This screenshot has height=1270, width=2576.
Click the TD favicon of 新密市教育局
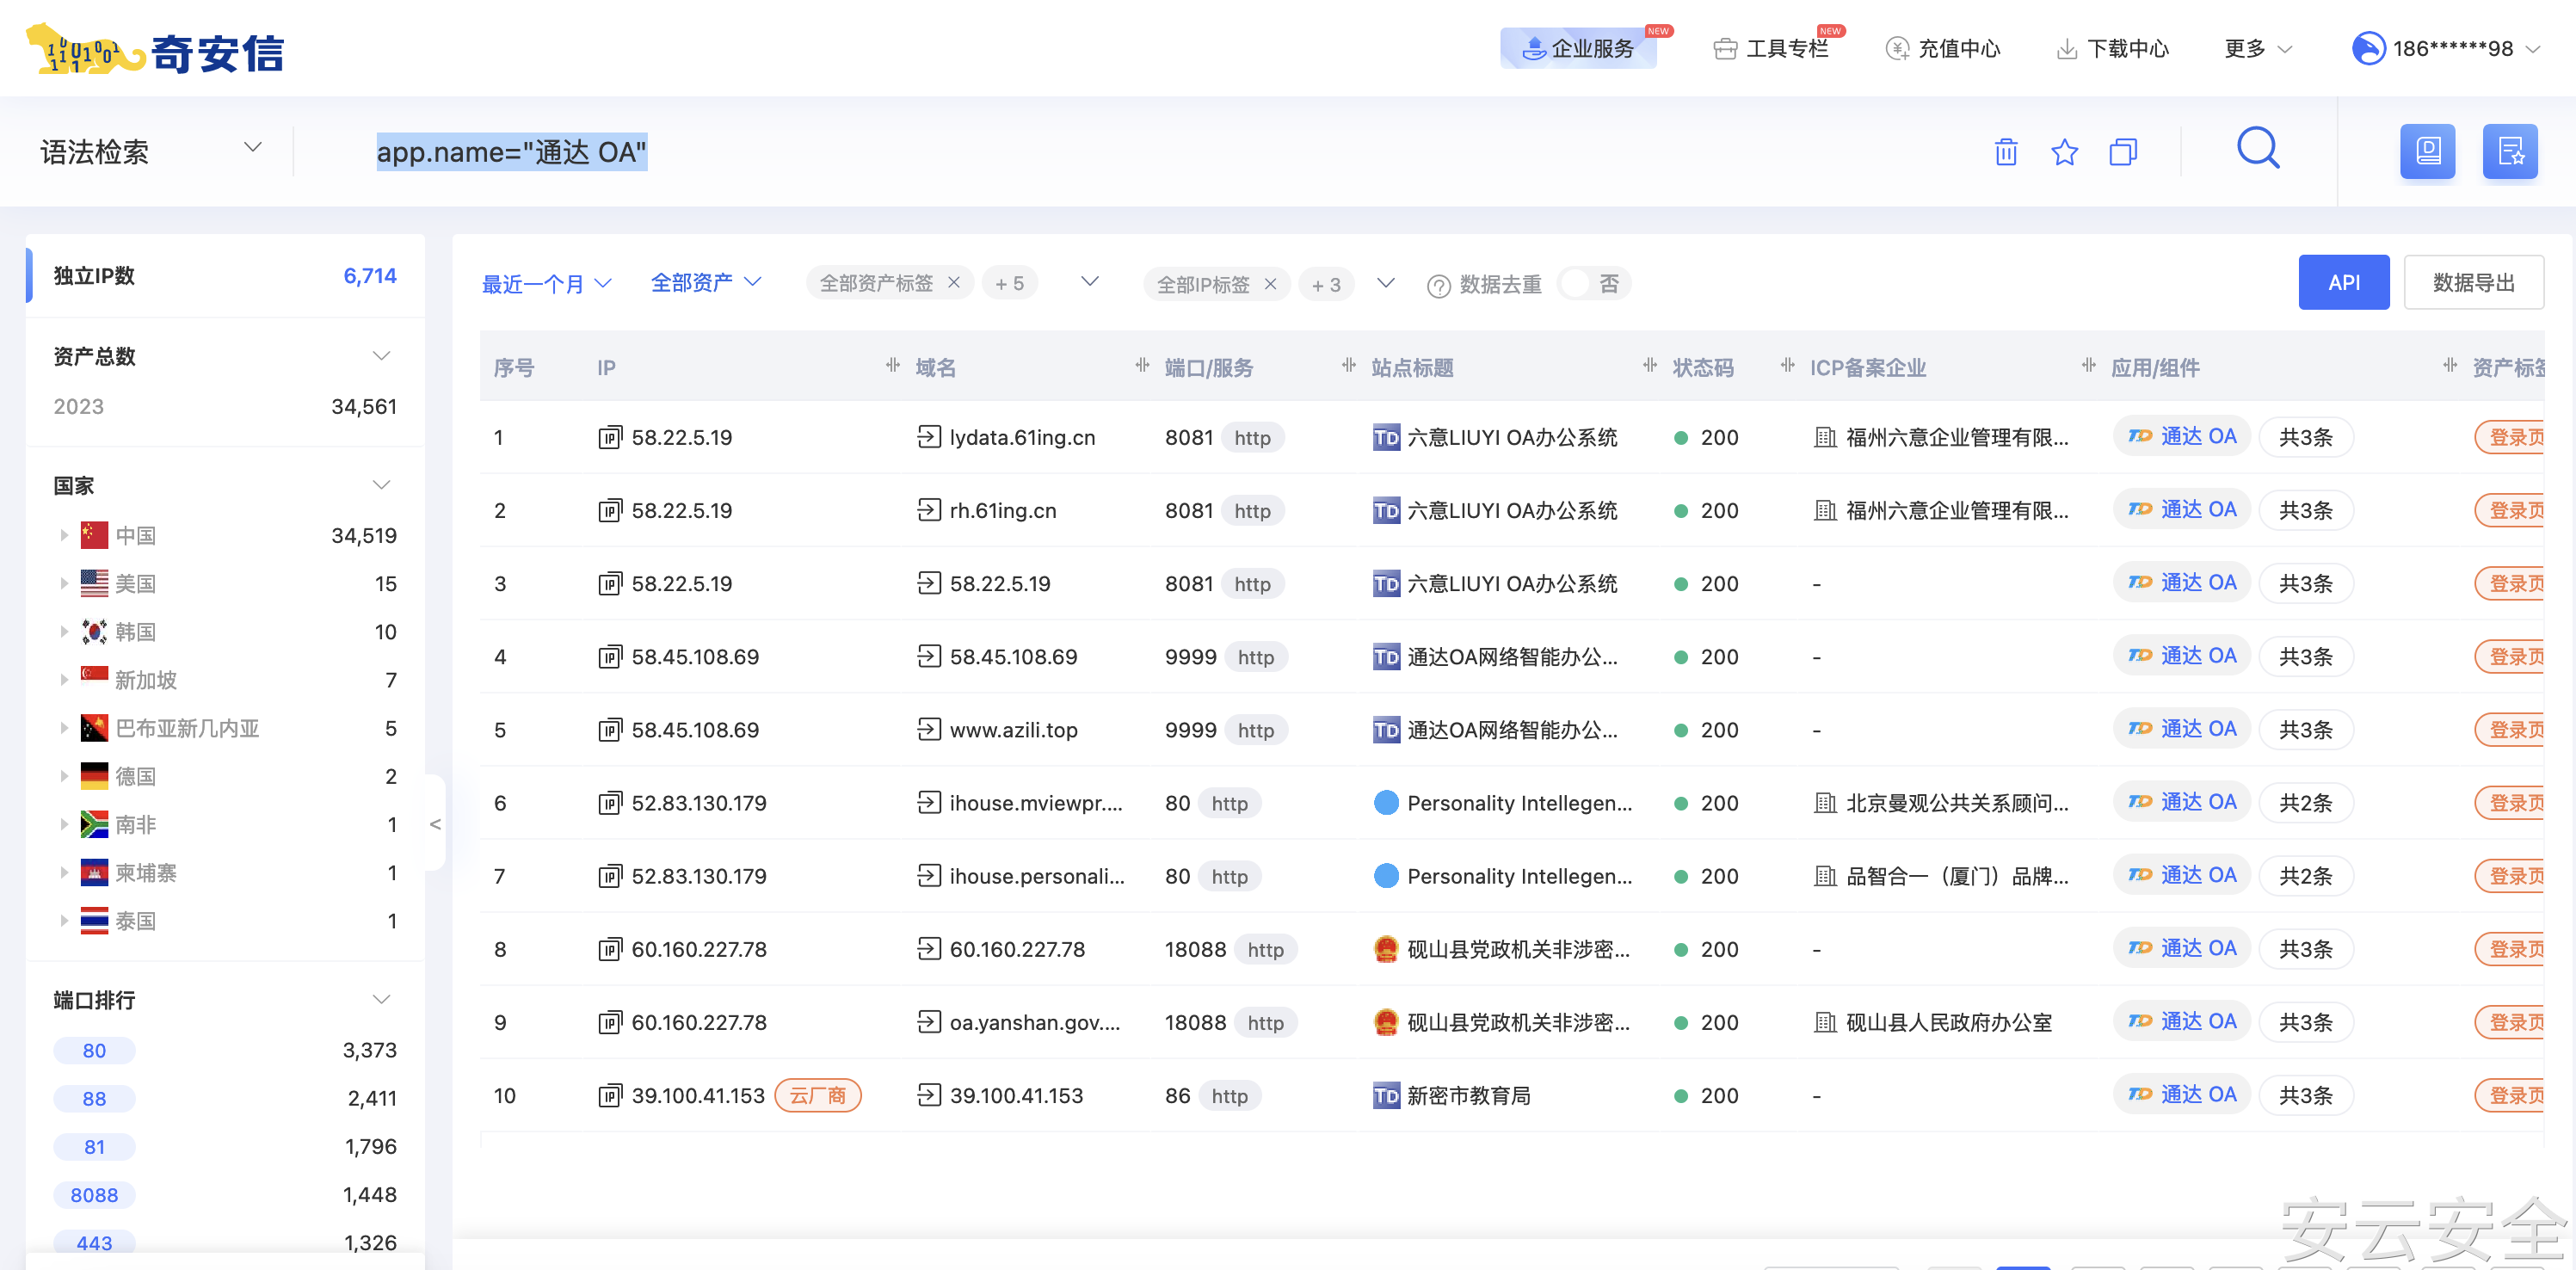click(1386, 1095)
